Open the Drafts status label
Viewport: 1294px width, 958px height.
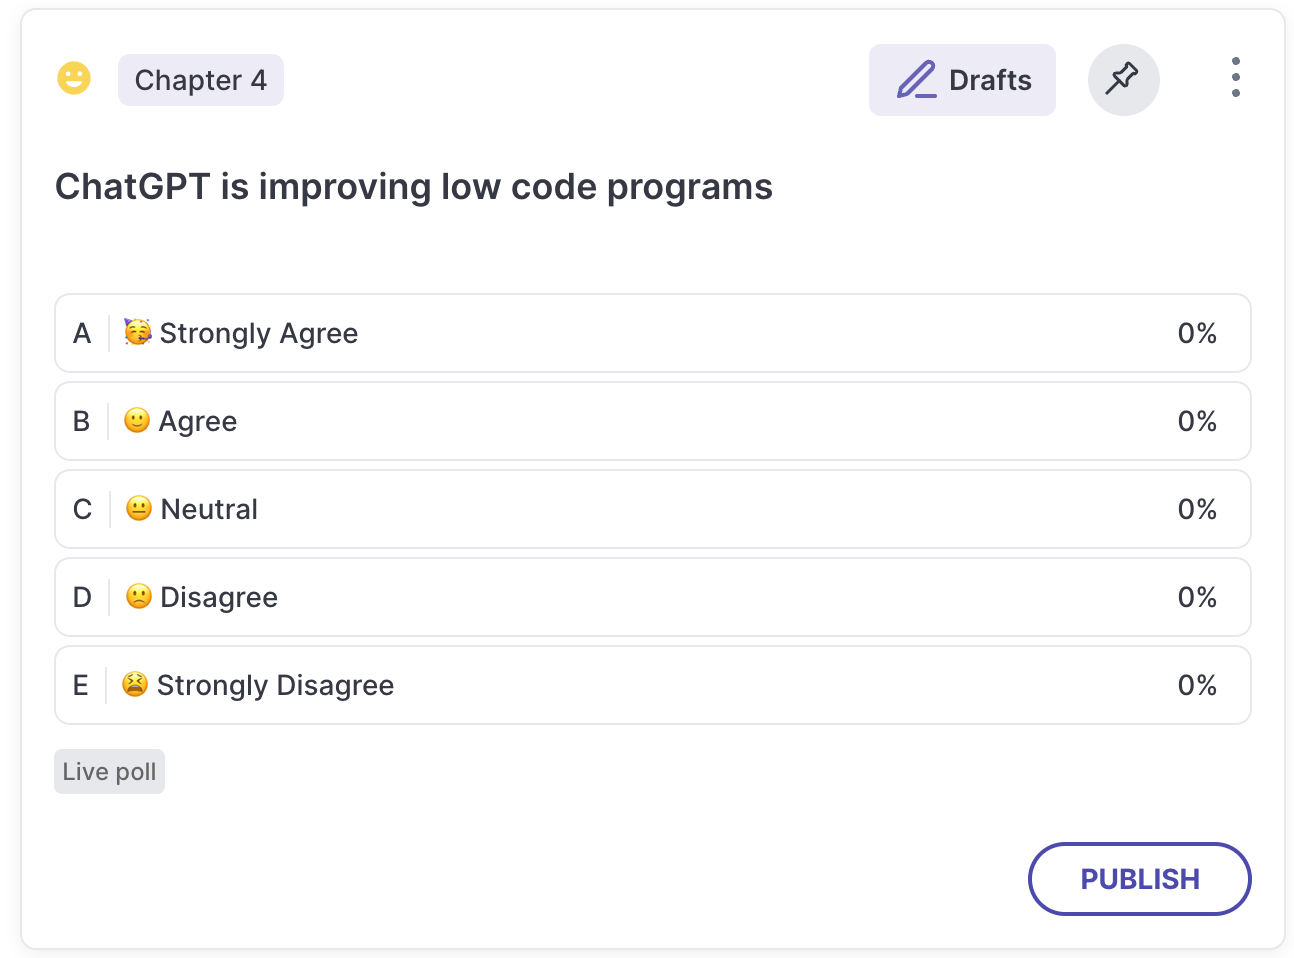[962, 80]
